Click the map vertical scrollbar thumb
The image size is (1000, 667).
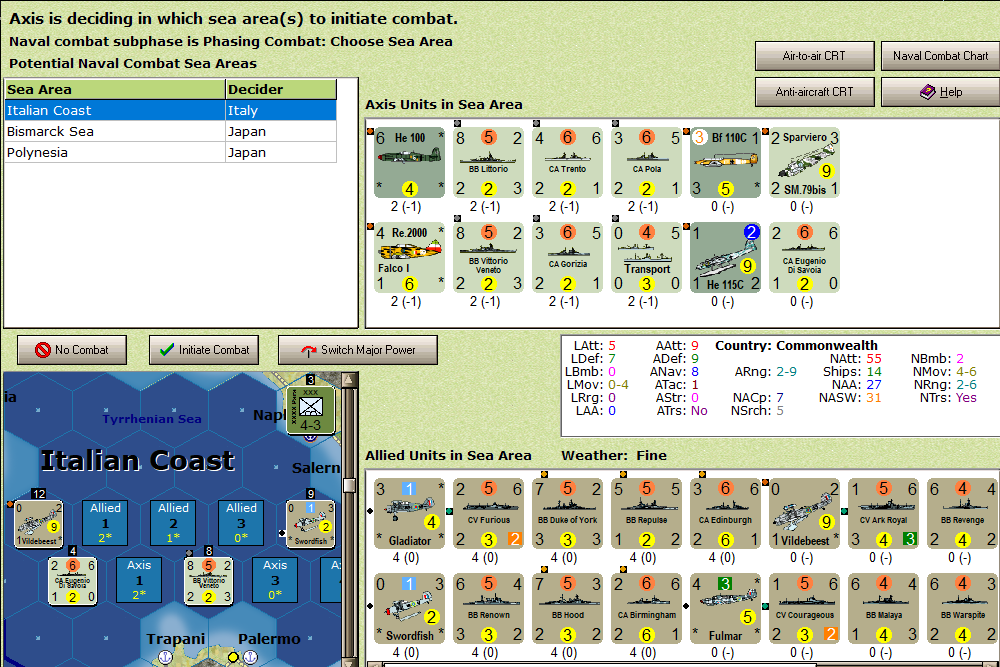click(349, 485)
